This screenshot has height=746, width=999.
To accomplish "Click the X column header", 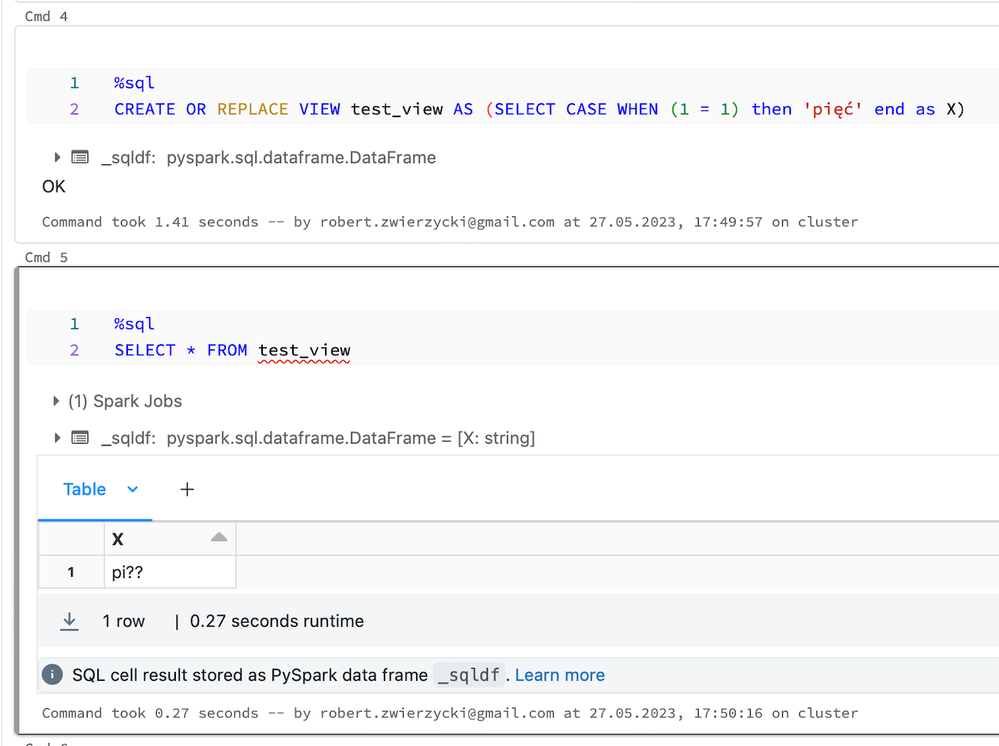I will tap(119, 539).
